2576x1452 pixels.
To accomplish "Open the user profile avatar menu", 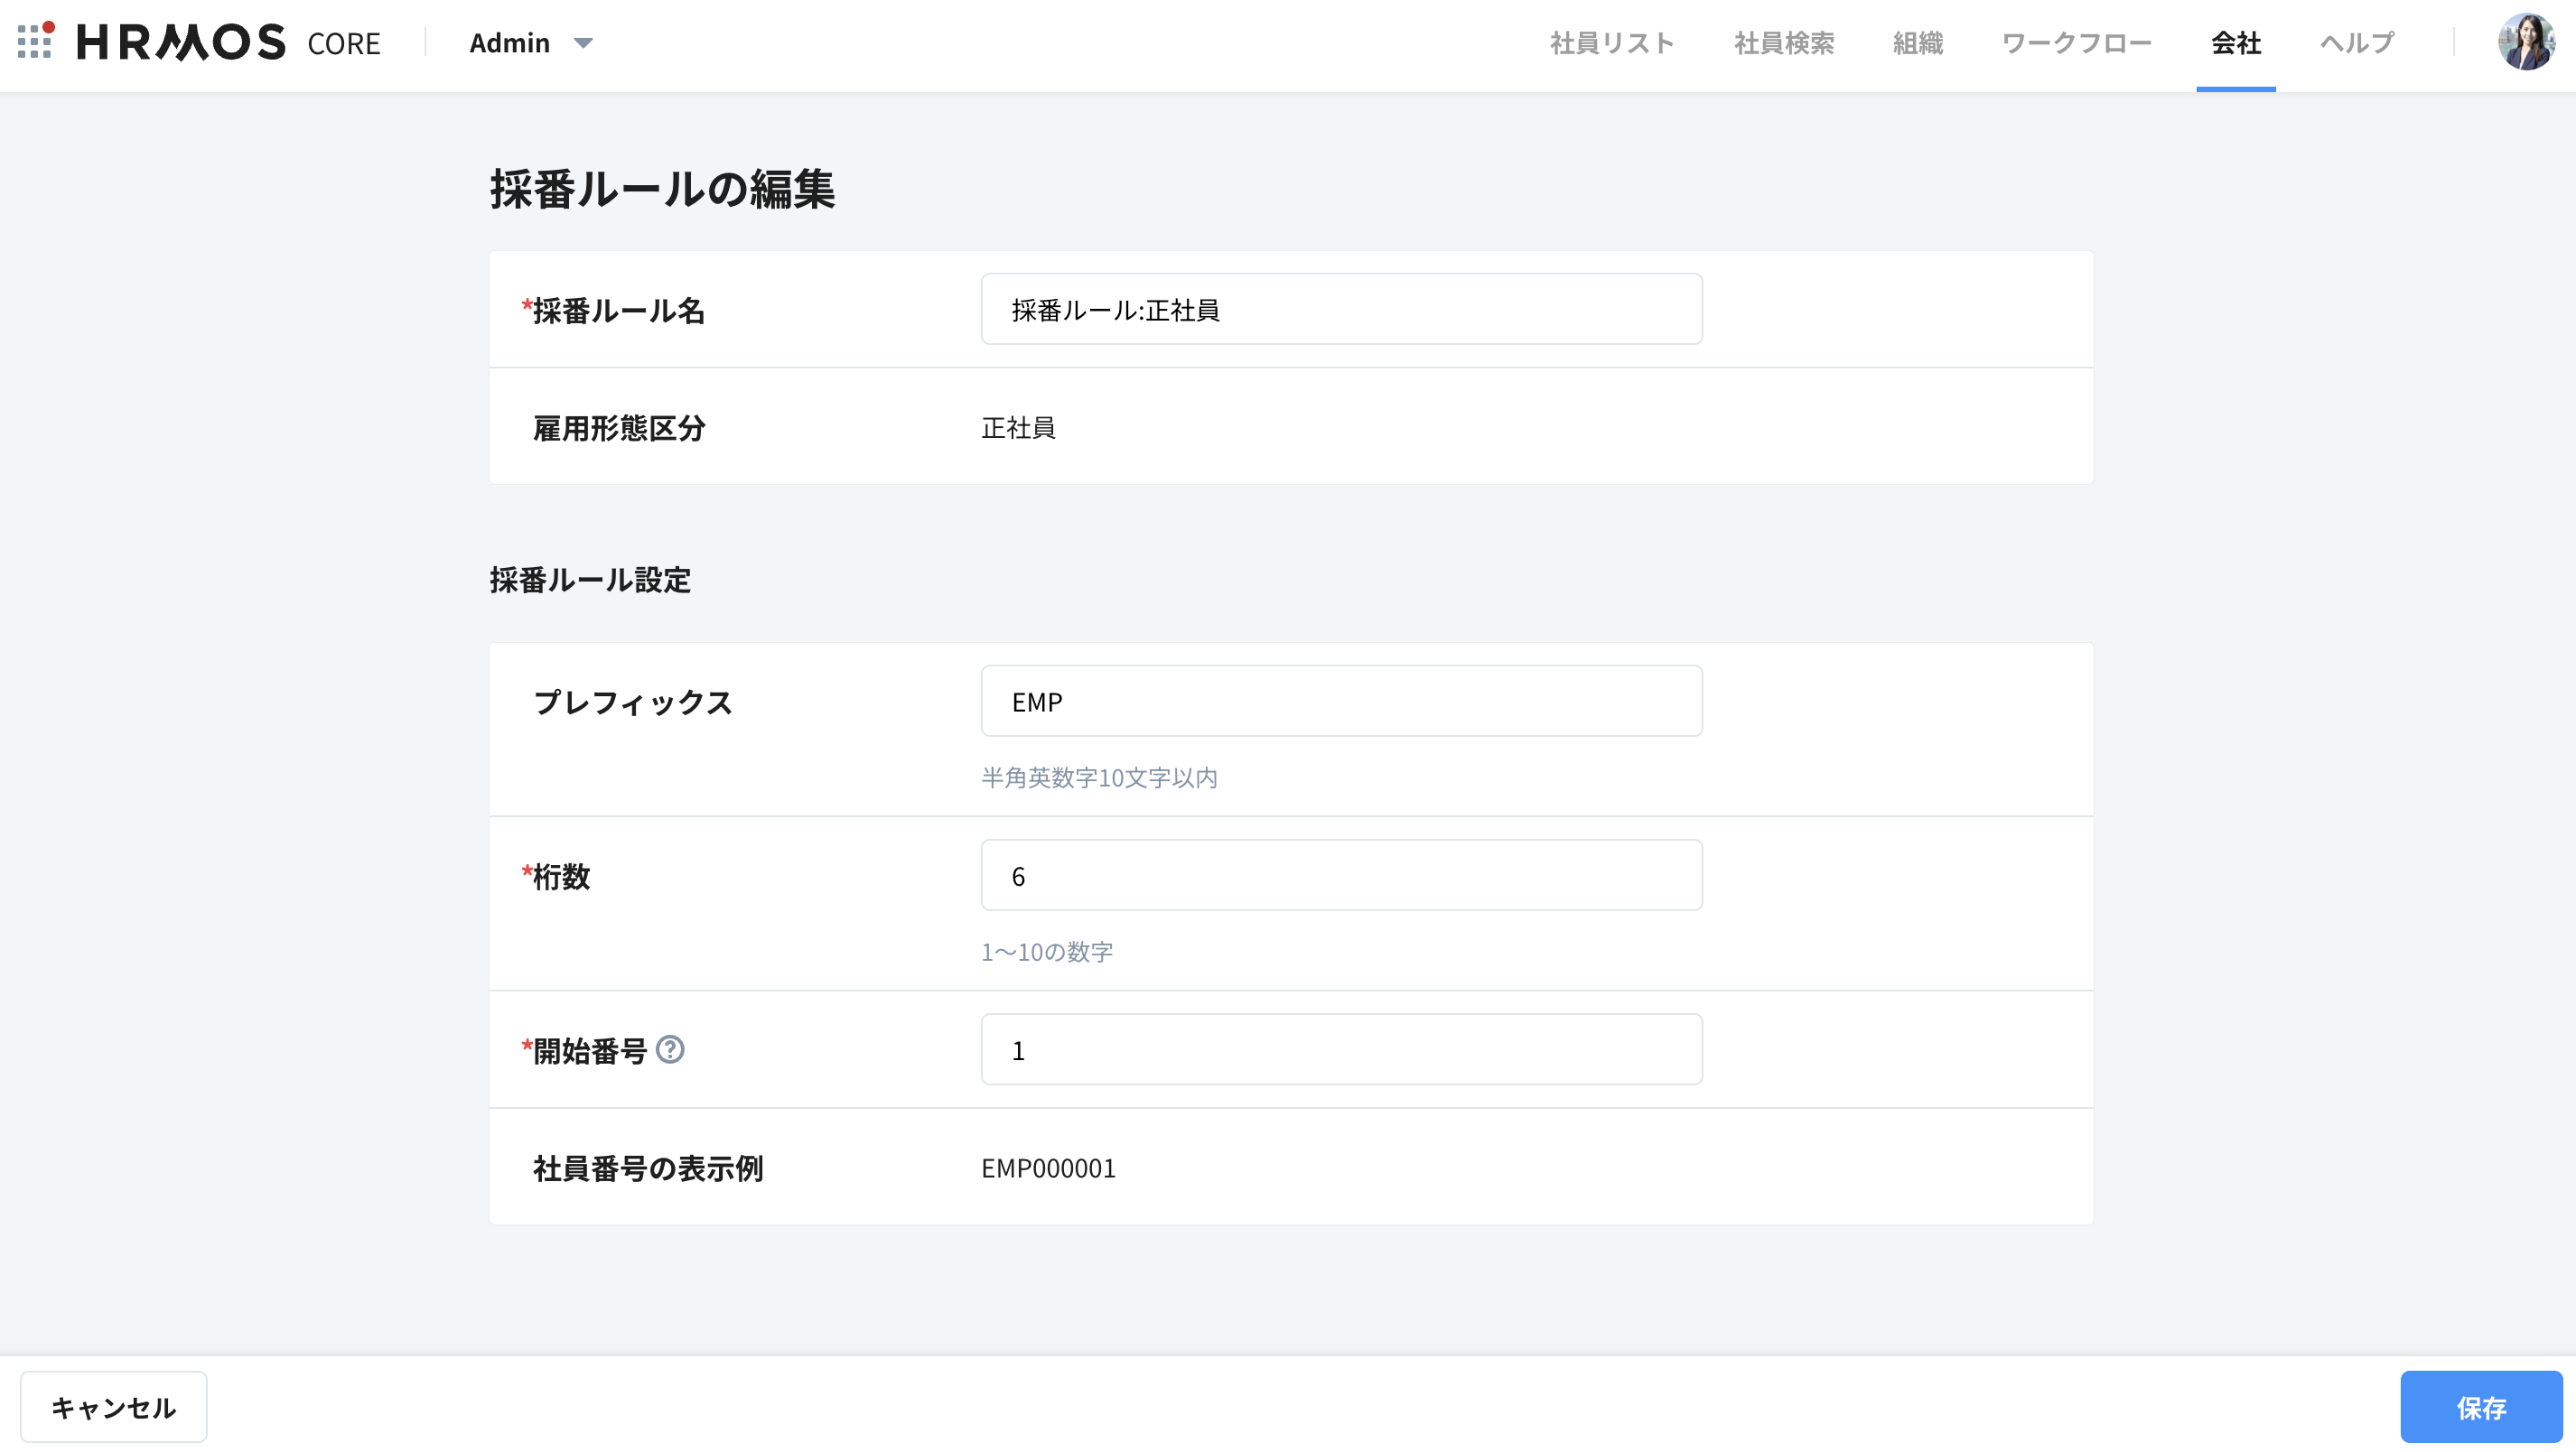I will tap(2527, 42).
